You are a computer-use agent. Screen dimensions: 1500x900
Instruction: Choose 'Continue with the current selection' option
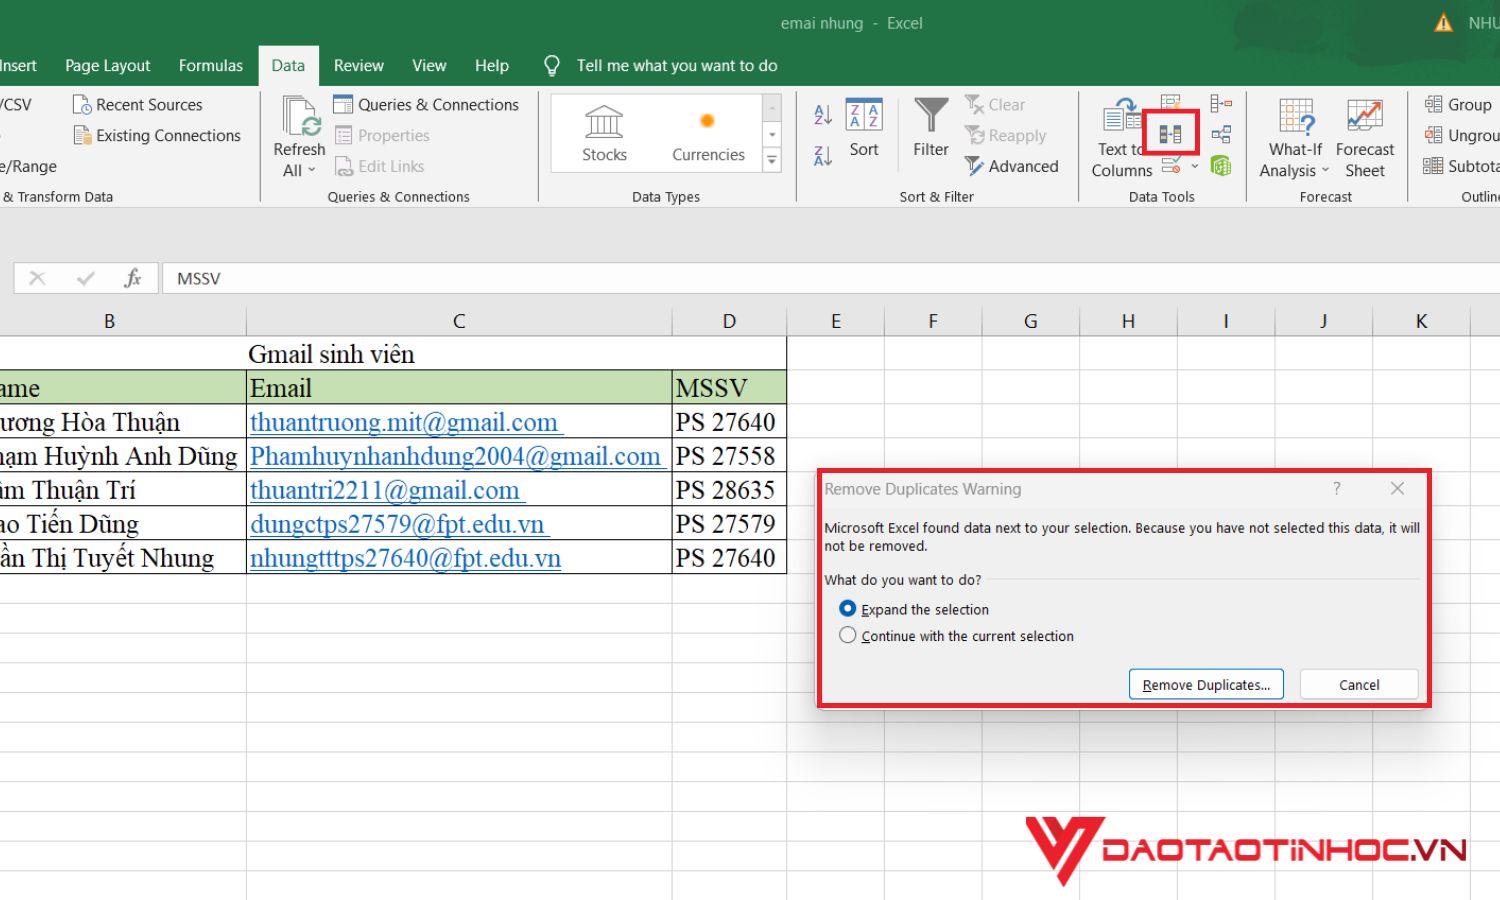click(x=848, y=636)
